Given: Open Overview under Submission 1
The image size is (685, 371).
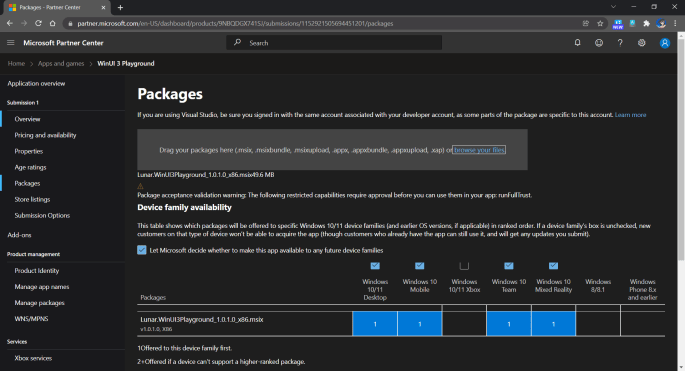Looking at the screenshot, I should tap(27, 119).
